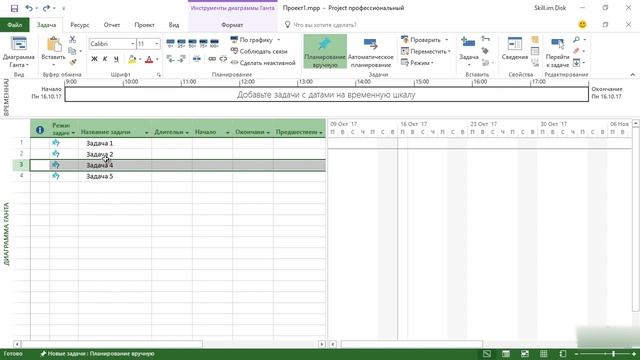Image resolution: width=640 pixels, height=360 pixels.
Task: Click Соблюдать связи
Action: click(x=259, y=51)
